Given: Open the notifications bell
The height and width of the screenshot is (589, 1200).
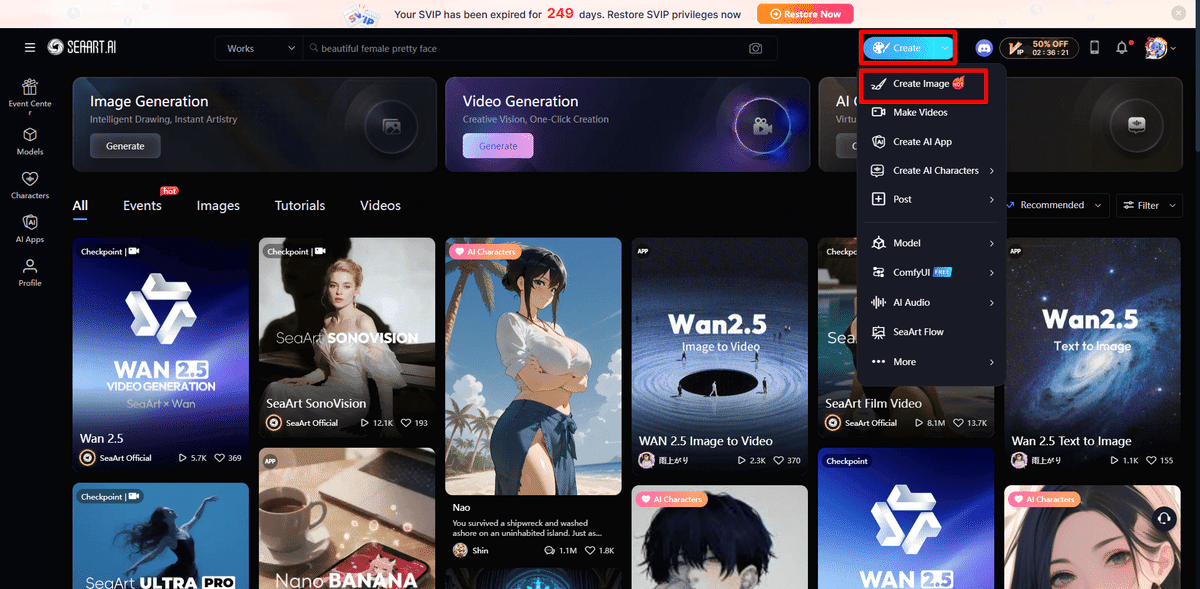Looking at the screenshot, I should point(1122,48).
